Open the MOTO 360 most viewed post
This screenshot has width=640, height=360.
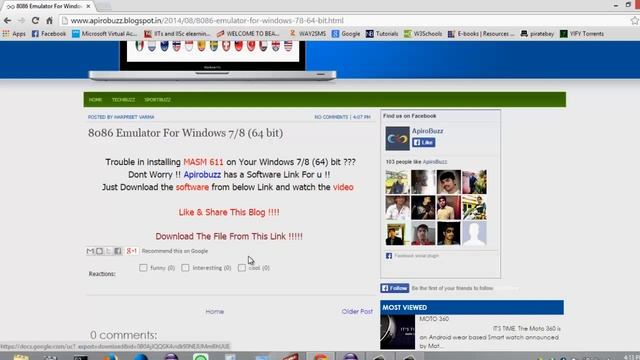click(x=434, y=319)
